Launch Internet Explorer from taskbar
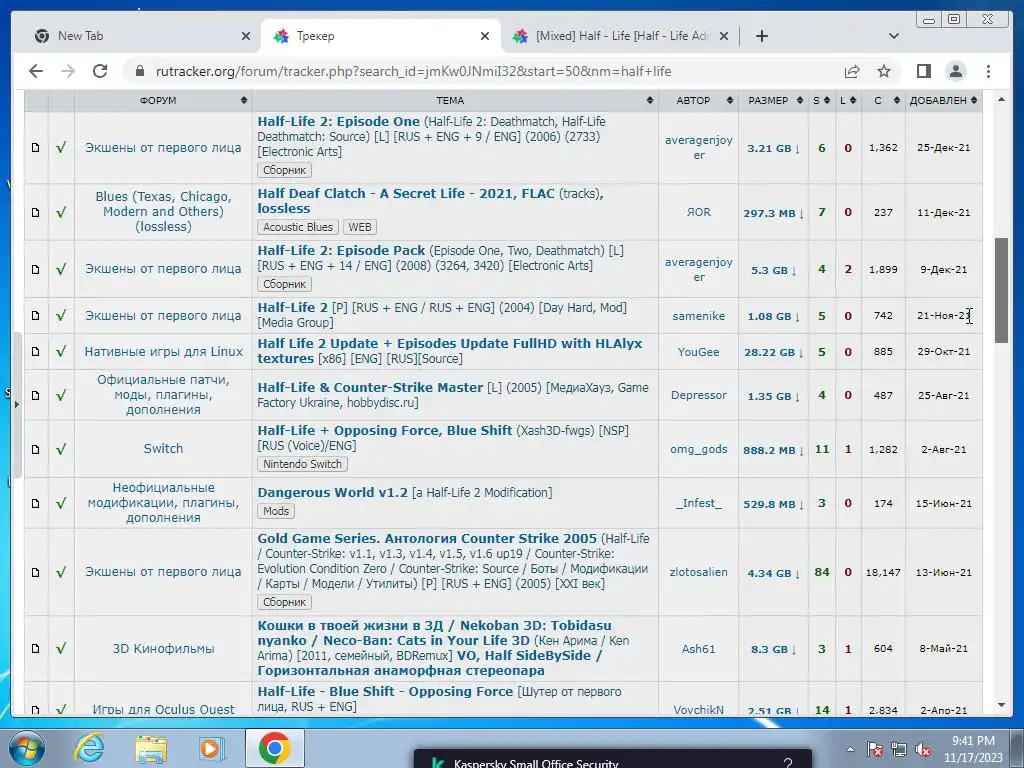This screenshot has width=1024, height=768. [x=89, y=748]
